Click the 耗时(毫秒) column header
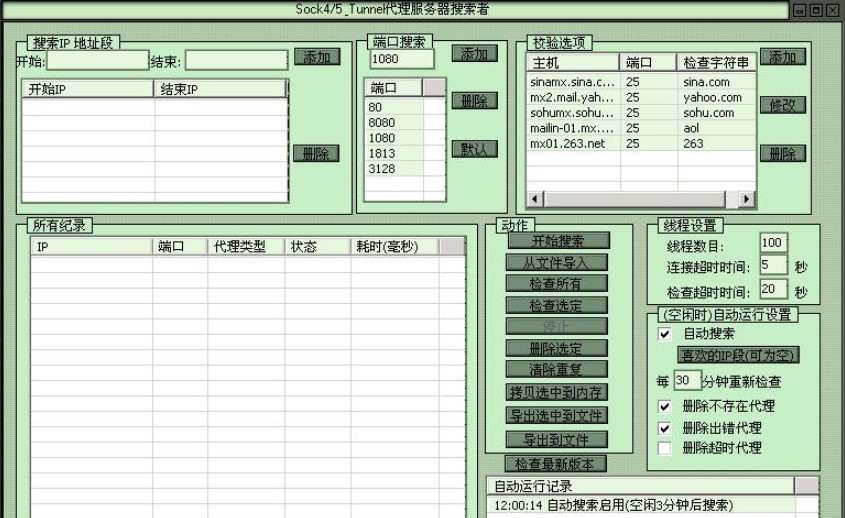Image resolution: width=845 pixels, height=518 pixels. (394, 247)
